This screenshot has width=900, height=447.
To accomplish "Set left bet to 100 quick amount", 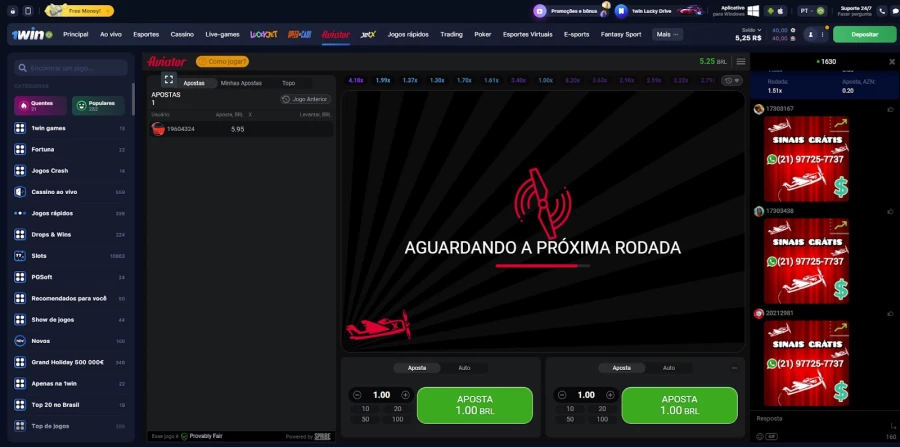I will tap(397, 419).
